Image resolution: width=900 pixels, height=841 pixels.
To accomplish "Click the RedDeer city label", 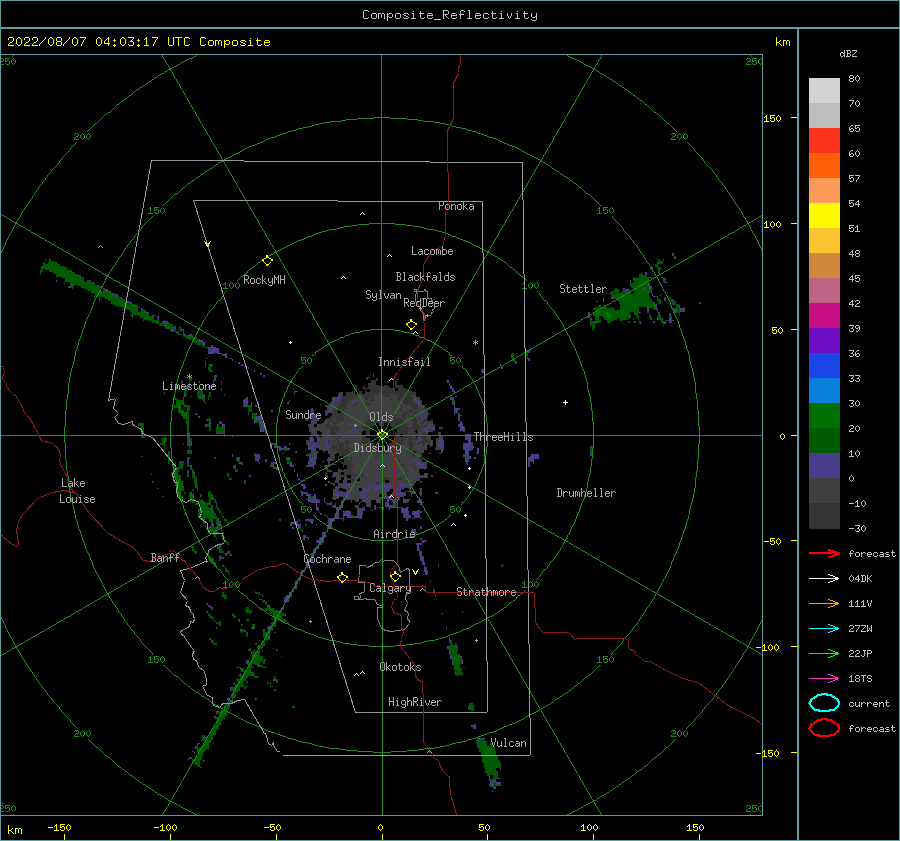I will (x=424, y=303).
